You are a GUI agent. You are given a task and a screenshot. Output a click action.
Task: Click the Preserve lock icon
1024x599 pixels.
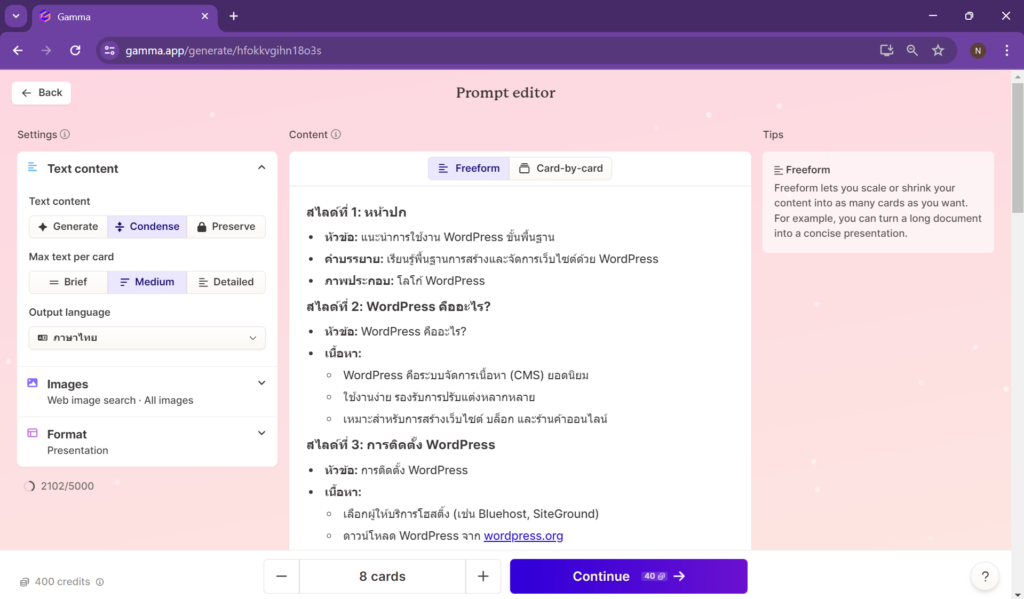[202, 227]
